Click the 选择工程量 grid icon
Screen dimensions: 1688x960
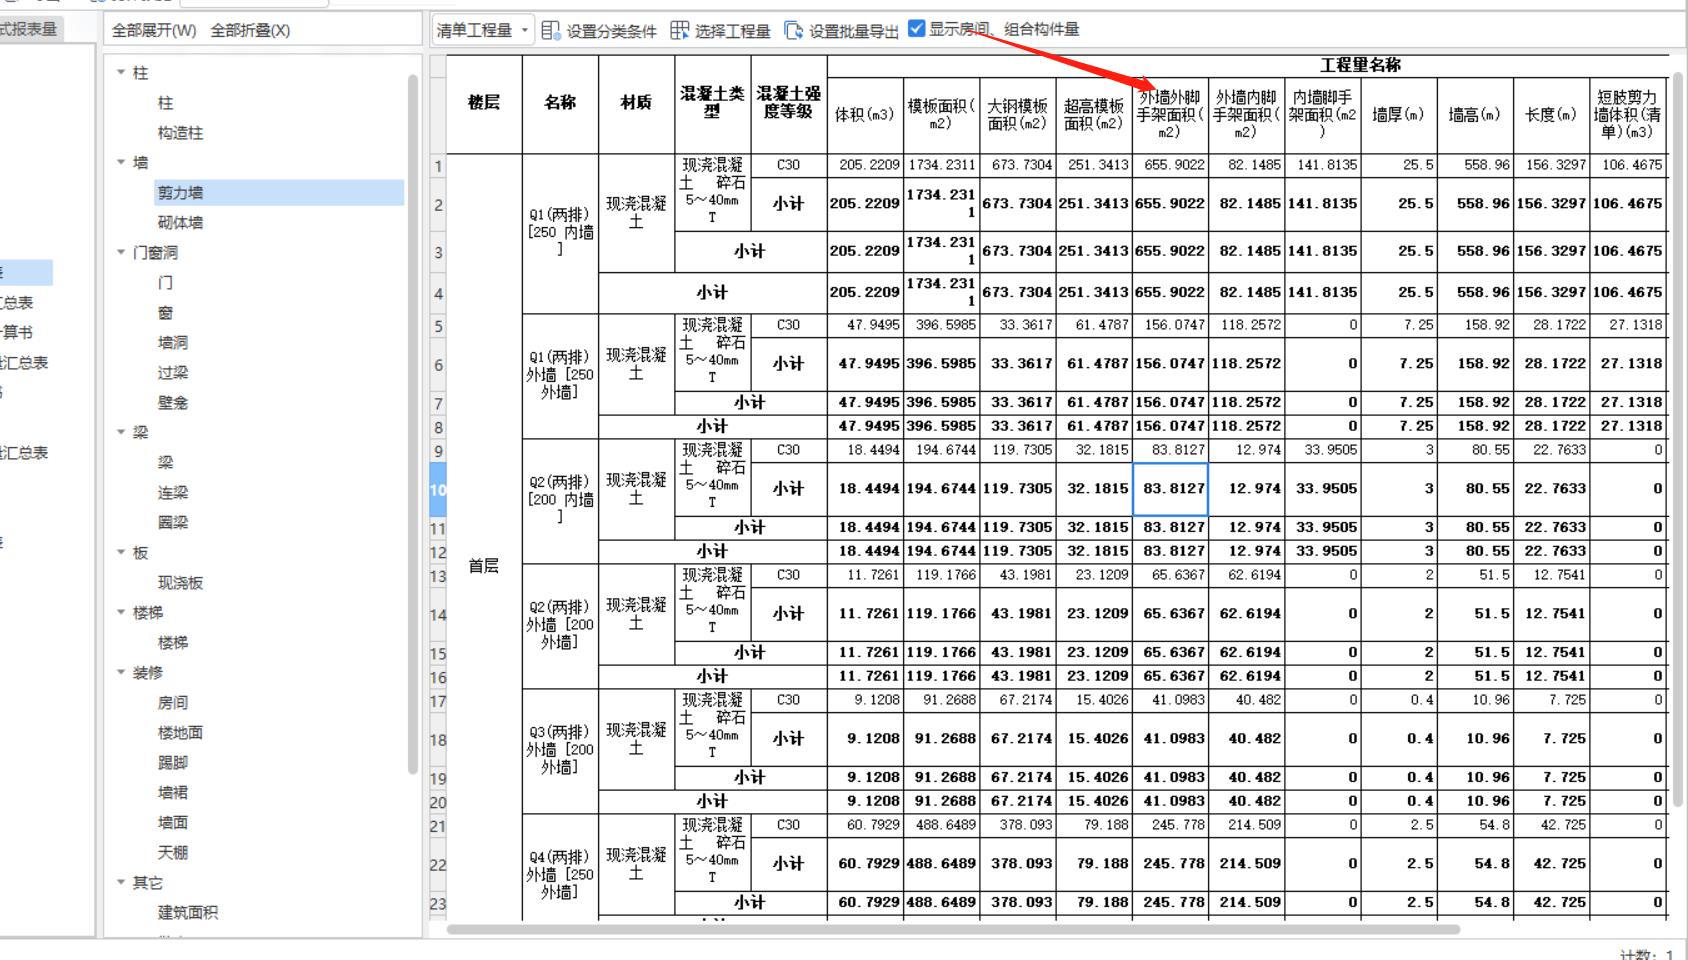(679, 30)
